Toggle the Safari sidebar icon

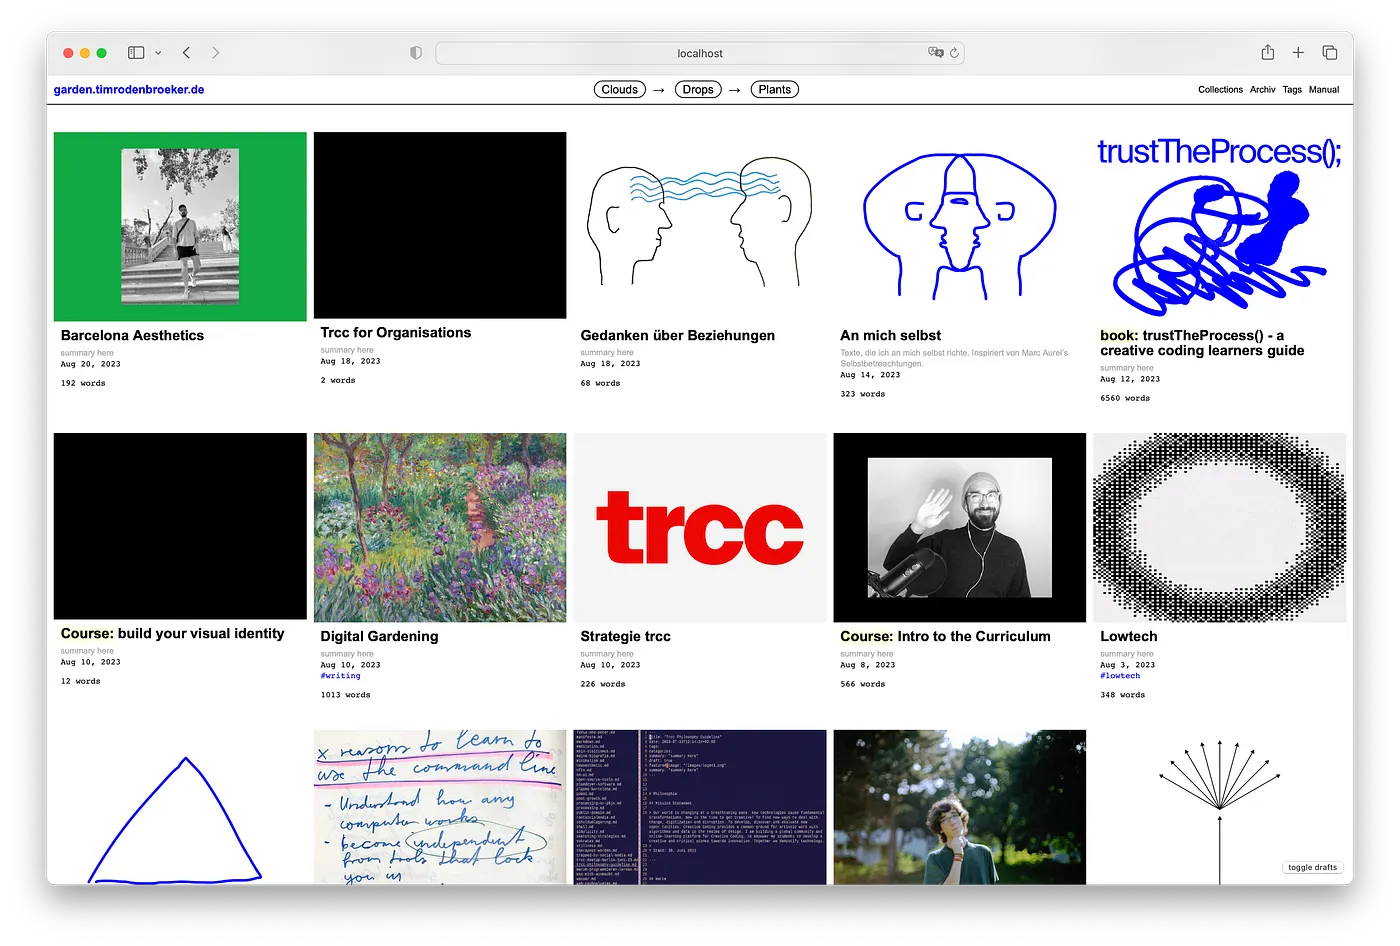[136, 53]
